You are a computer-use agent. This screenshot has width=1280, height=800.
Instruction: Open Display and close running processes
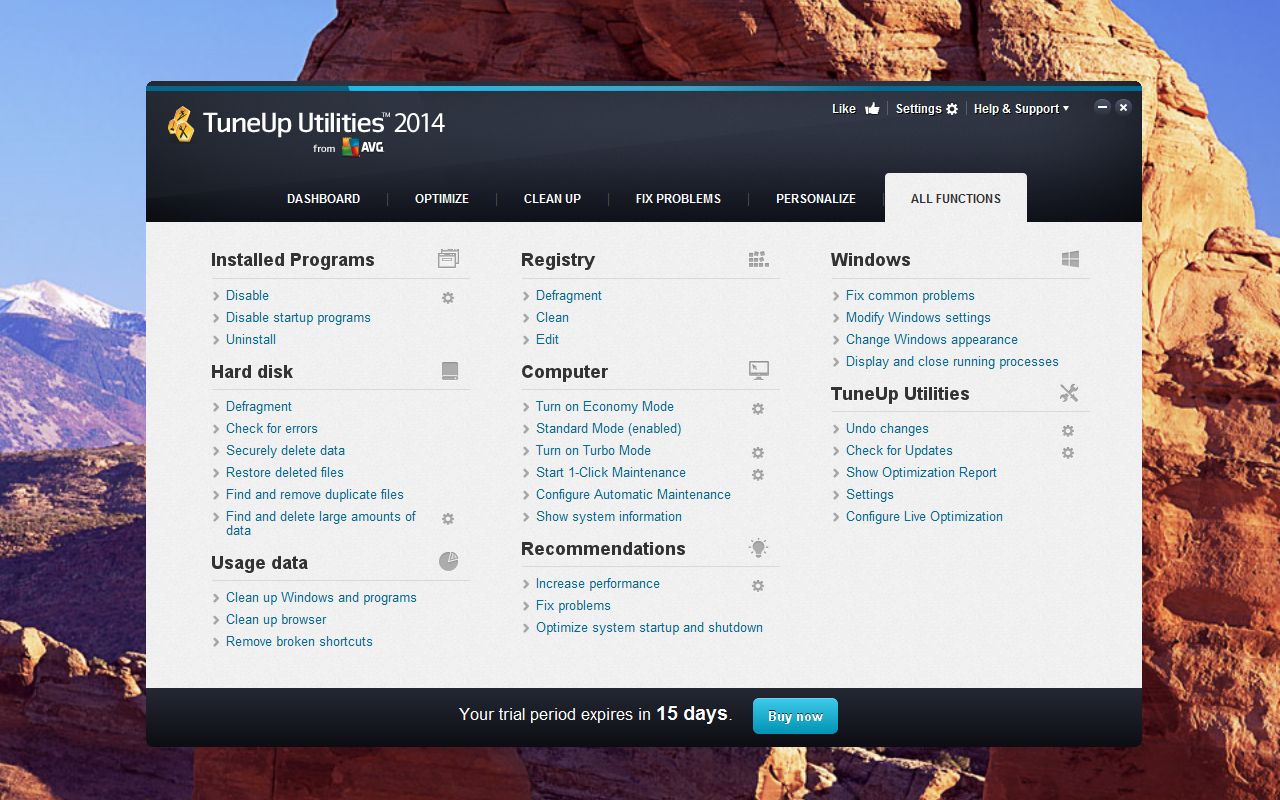point(952,361)
